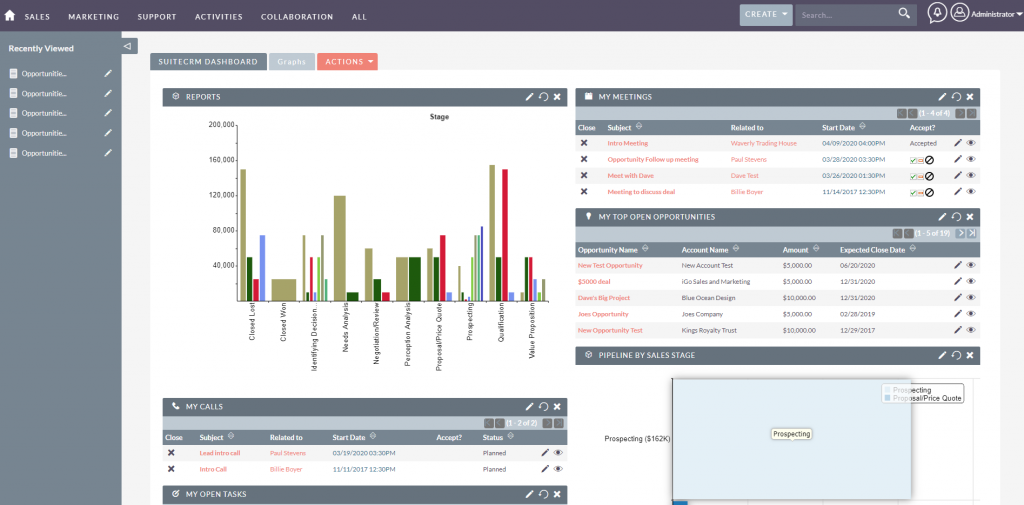Open the MARKETING menu

pyautogui.click(x=93, y=16)
